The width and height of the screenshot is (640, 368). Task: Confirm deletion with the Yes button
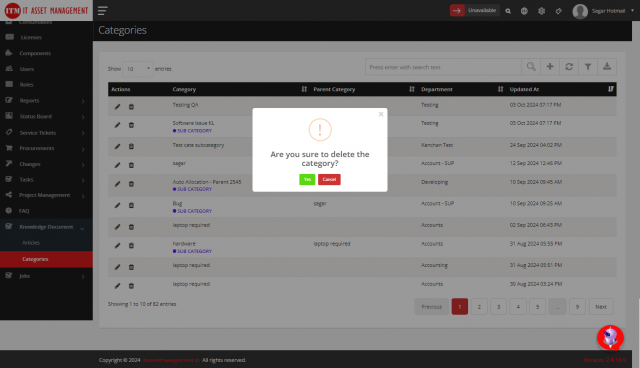click(x=307, y=180)
